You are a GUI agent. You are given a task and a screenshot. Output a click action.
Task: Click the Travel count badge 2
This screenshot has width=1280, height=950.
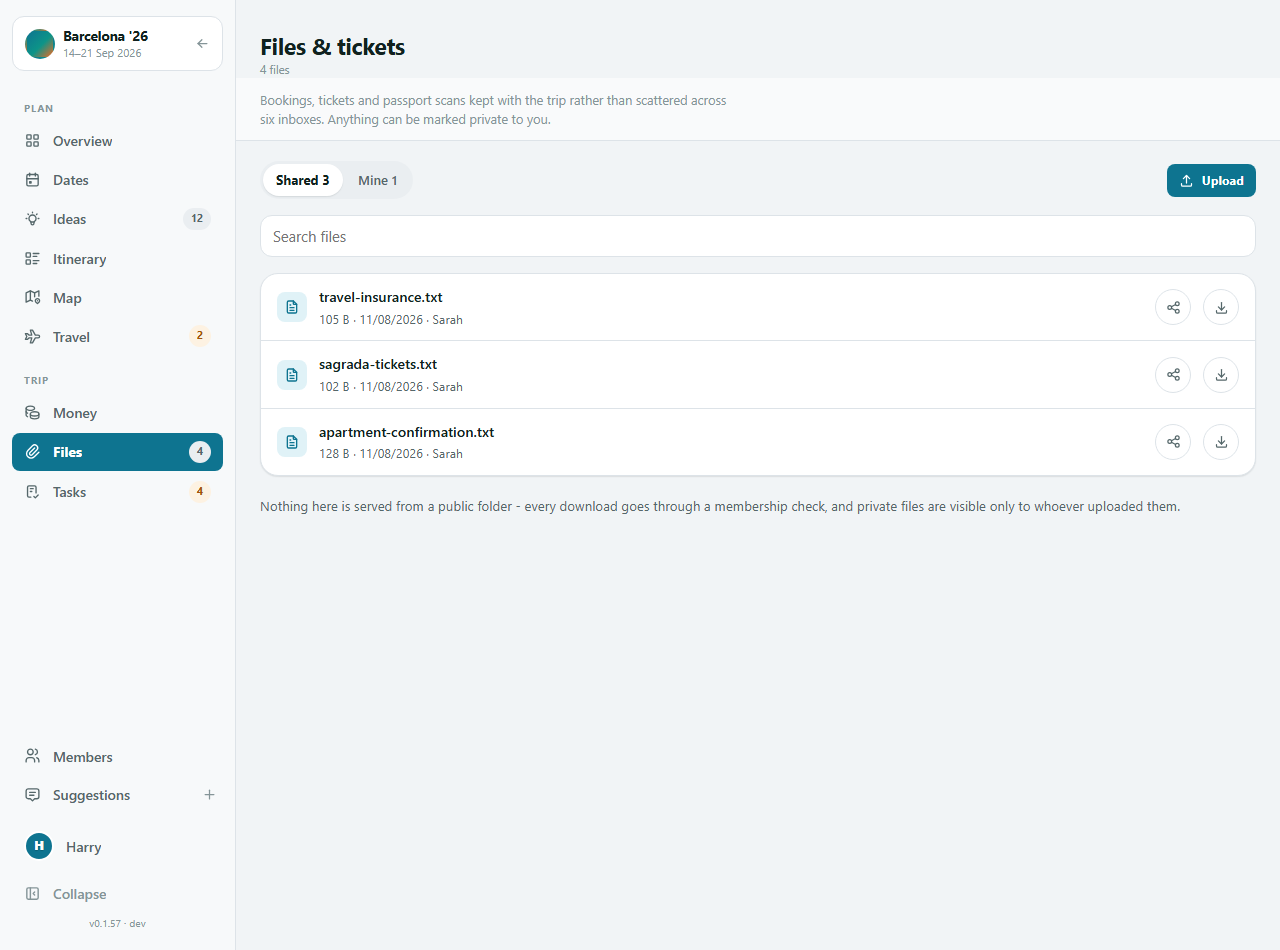coord(200,336)
